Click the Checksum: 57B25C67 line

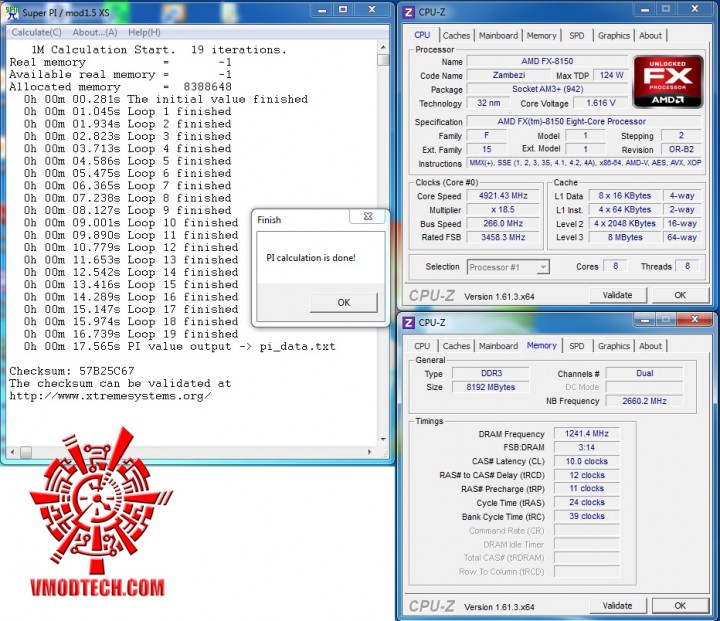coord(72,371)
